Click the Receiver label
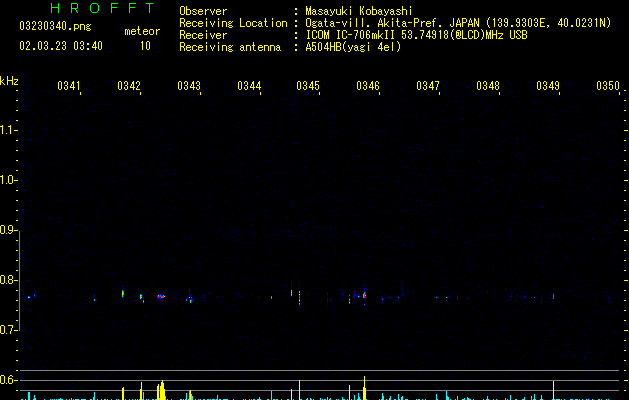Viewport: 629px width, 400px height. click(203, 35)
